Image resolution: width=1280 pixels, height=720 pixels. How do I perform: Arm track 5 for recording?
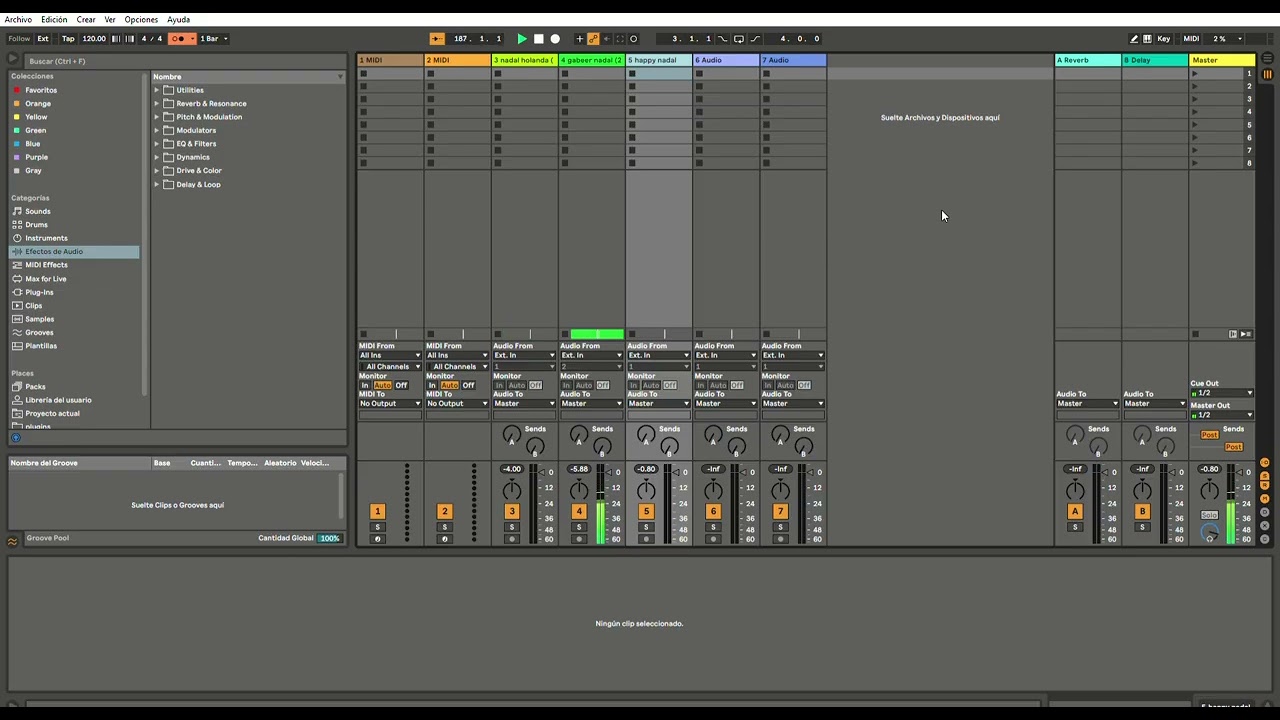646,539
